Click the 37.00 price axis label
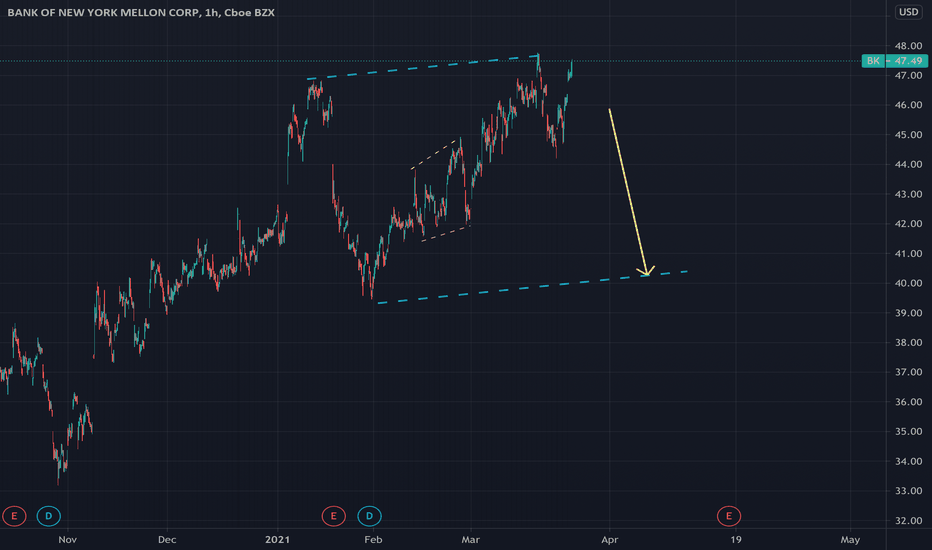 [908, 372]
